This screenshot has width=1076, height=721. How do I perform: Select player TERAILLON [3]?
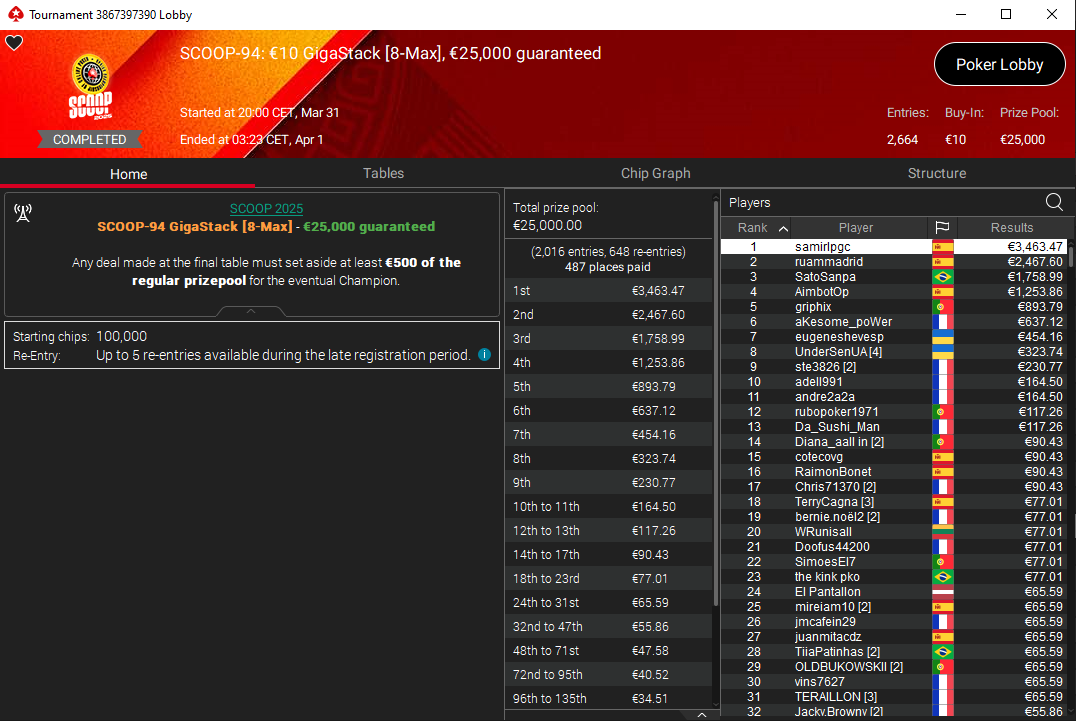click(893, 697)
